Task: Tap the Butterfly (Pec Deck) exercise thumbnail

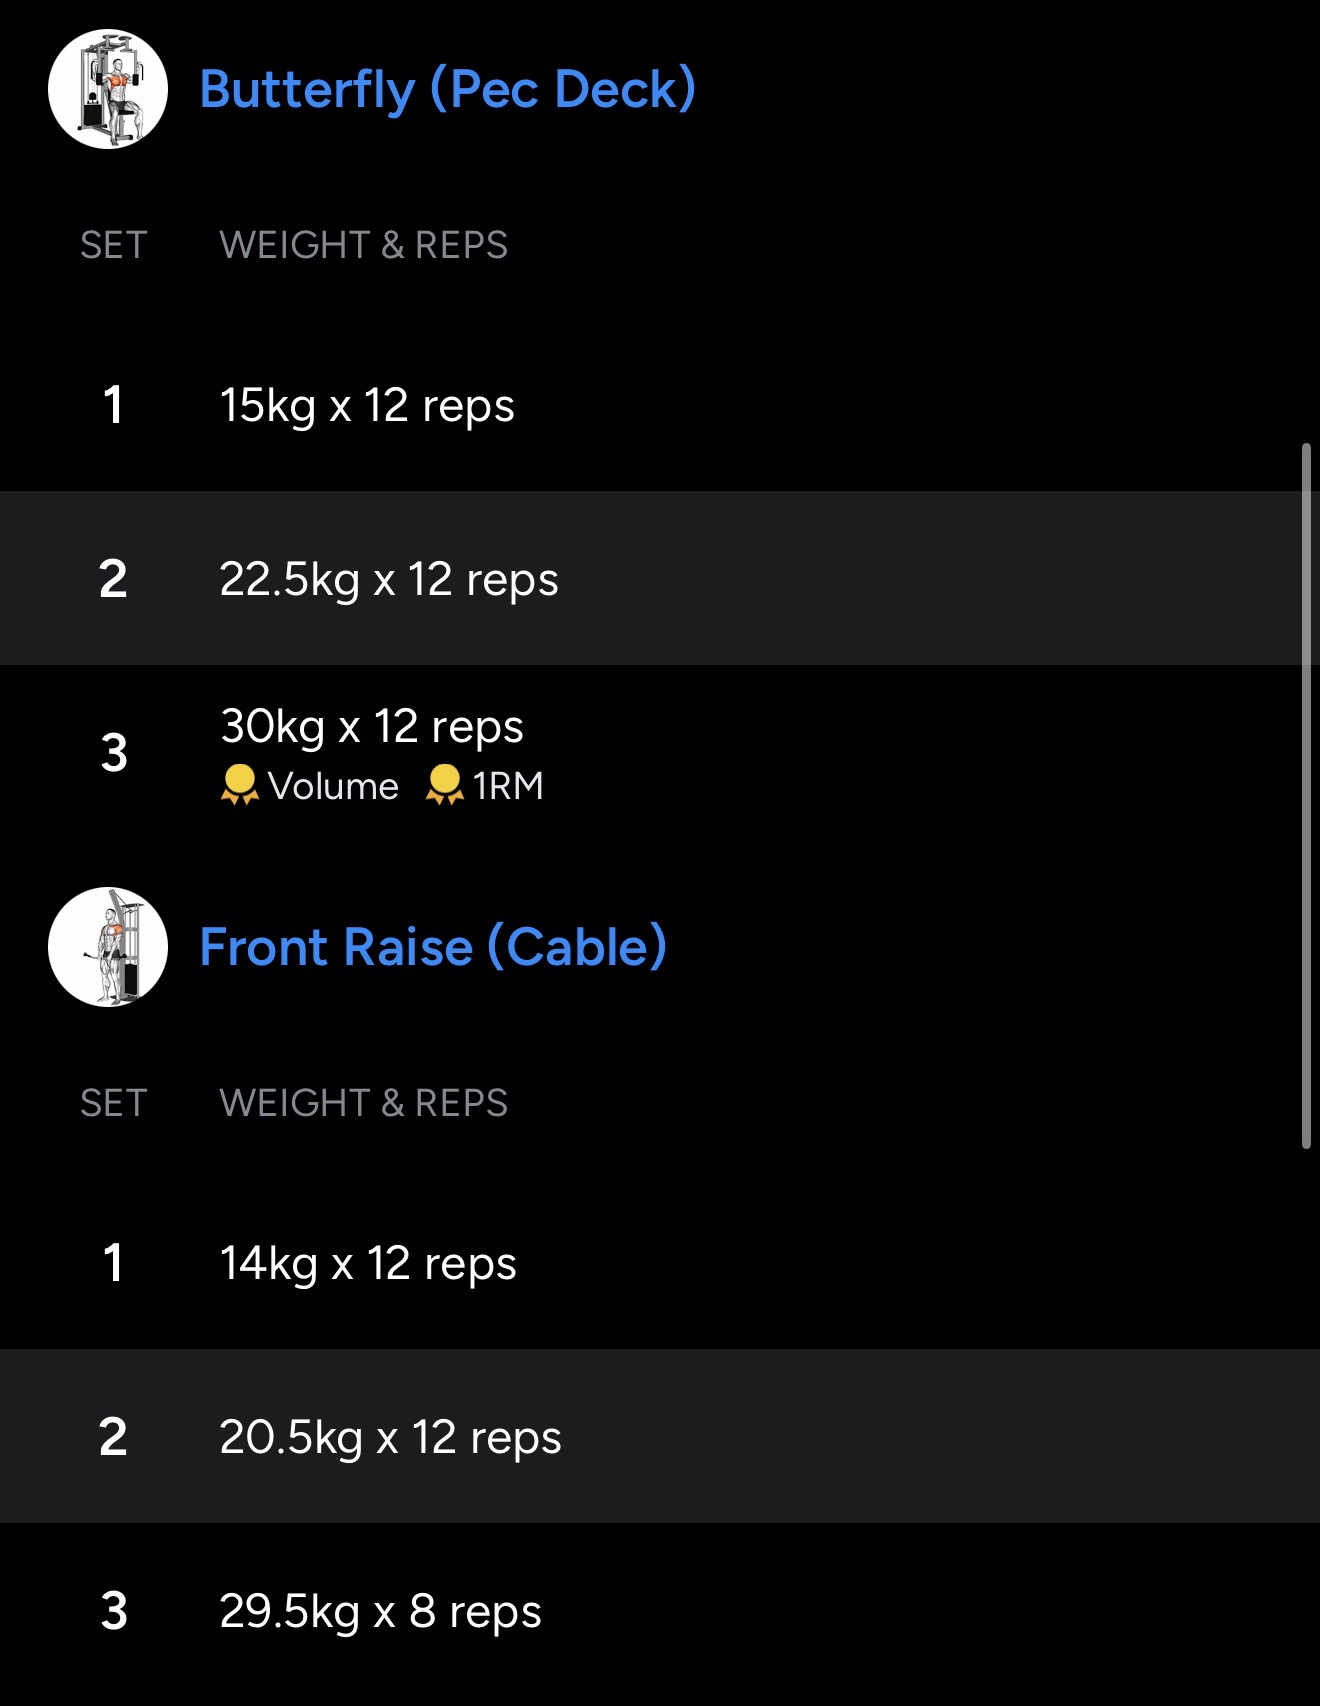Action: coord(108,89)
